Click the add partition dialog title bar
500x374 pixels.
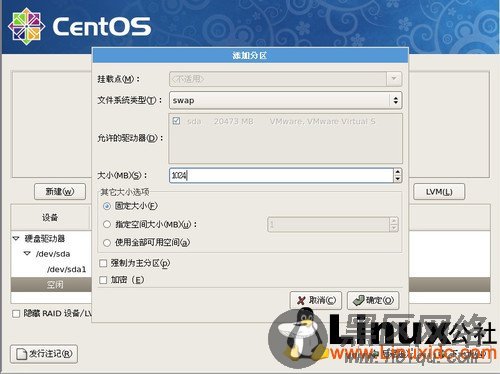(250, 55)
